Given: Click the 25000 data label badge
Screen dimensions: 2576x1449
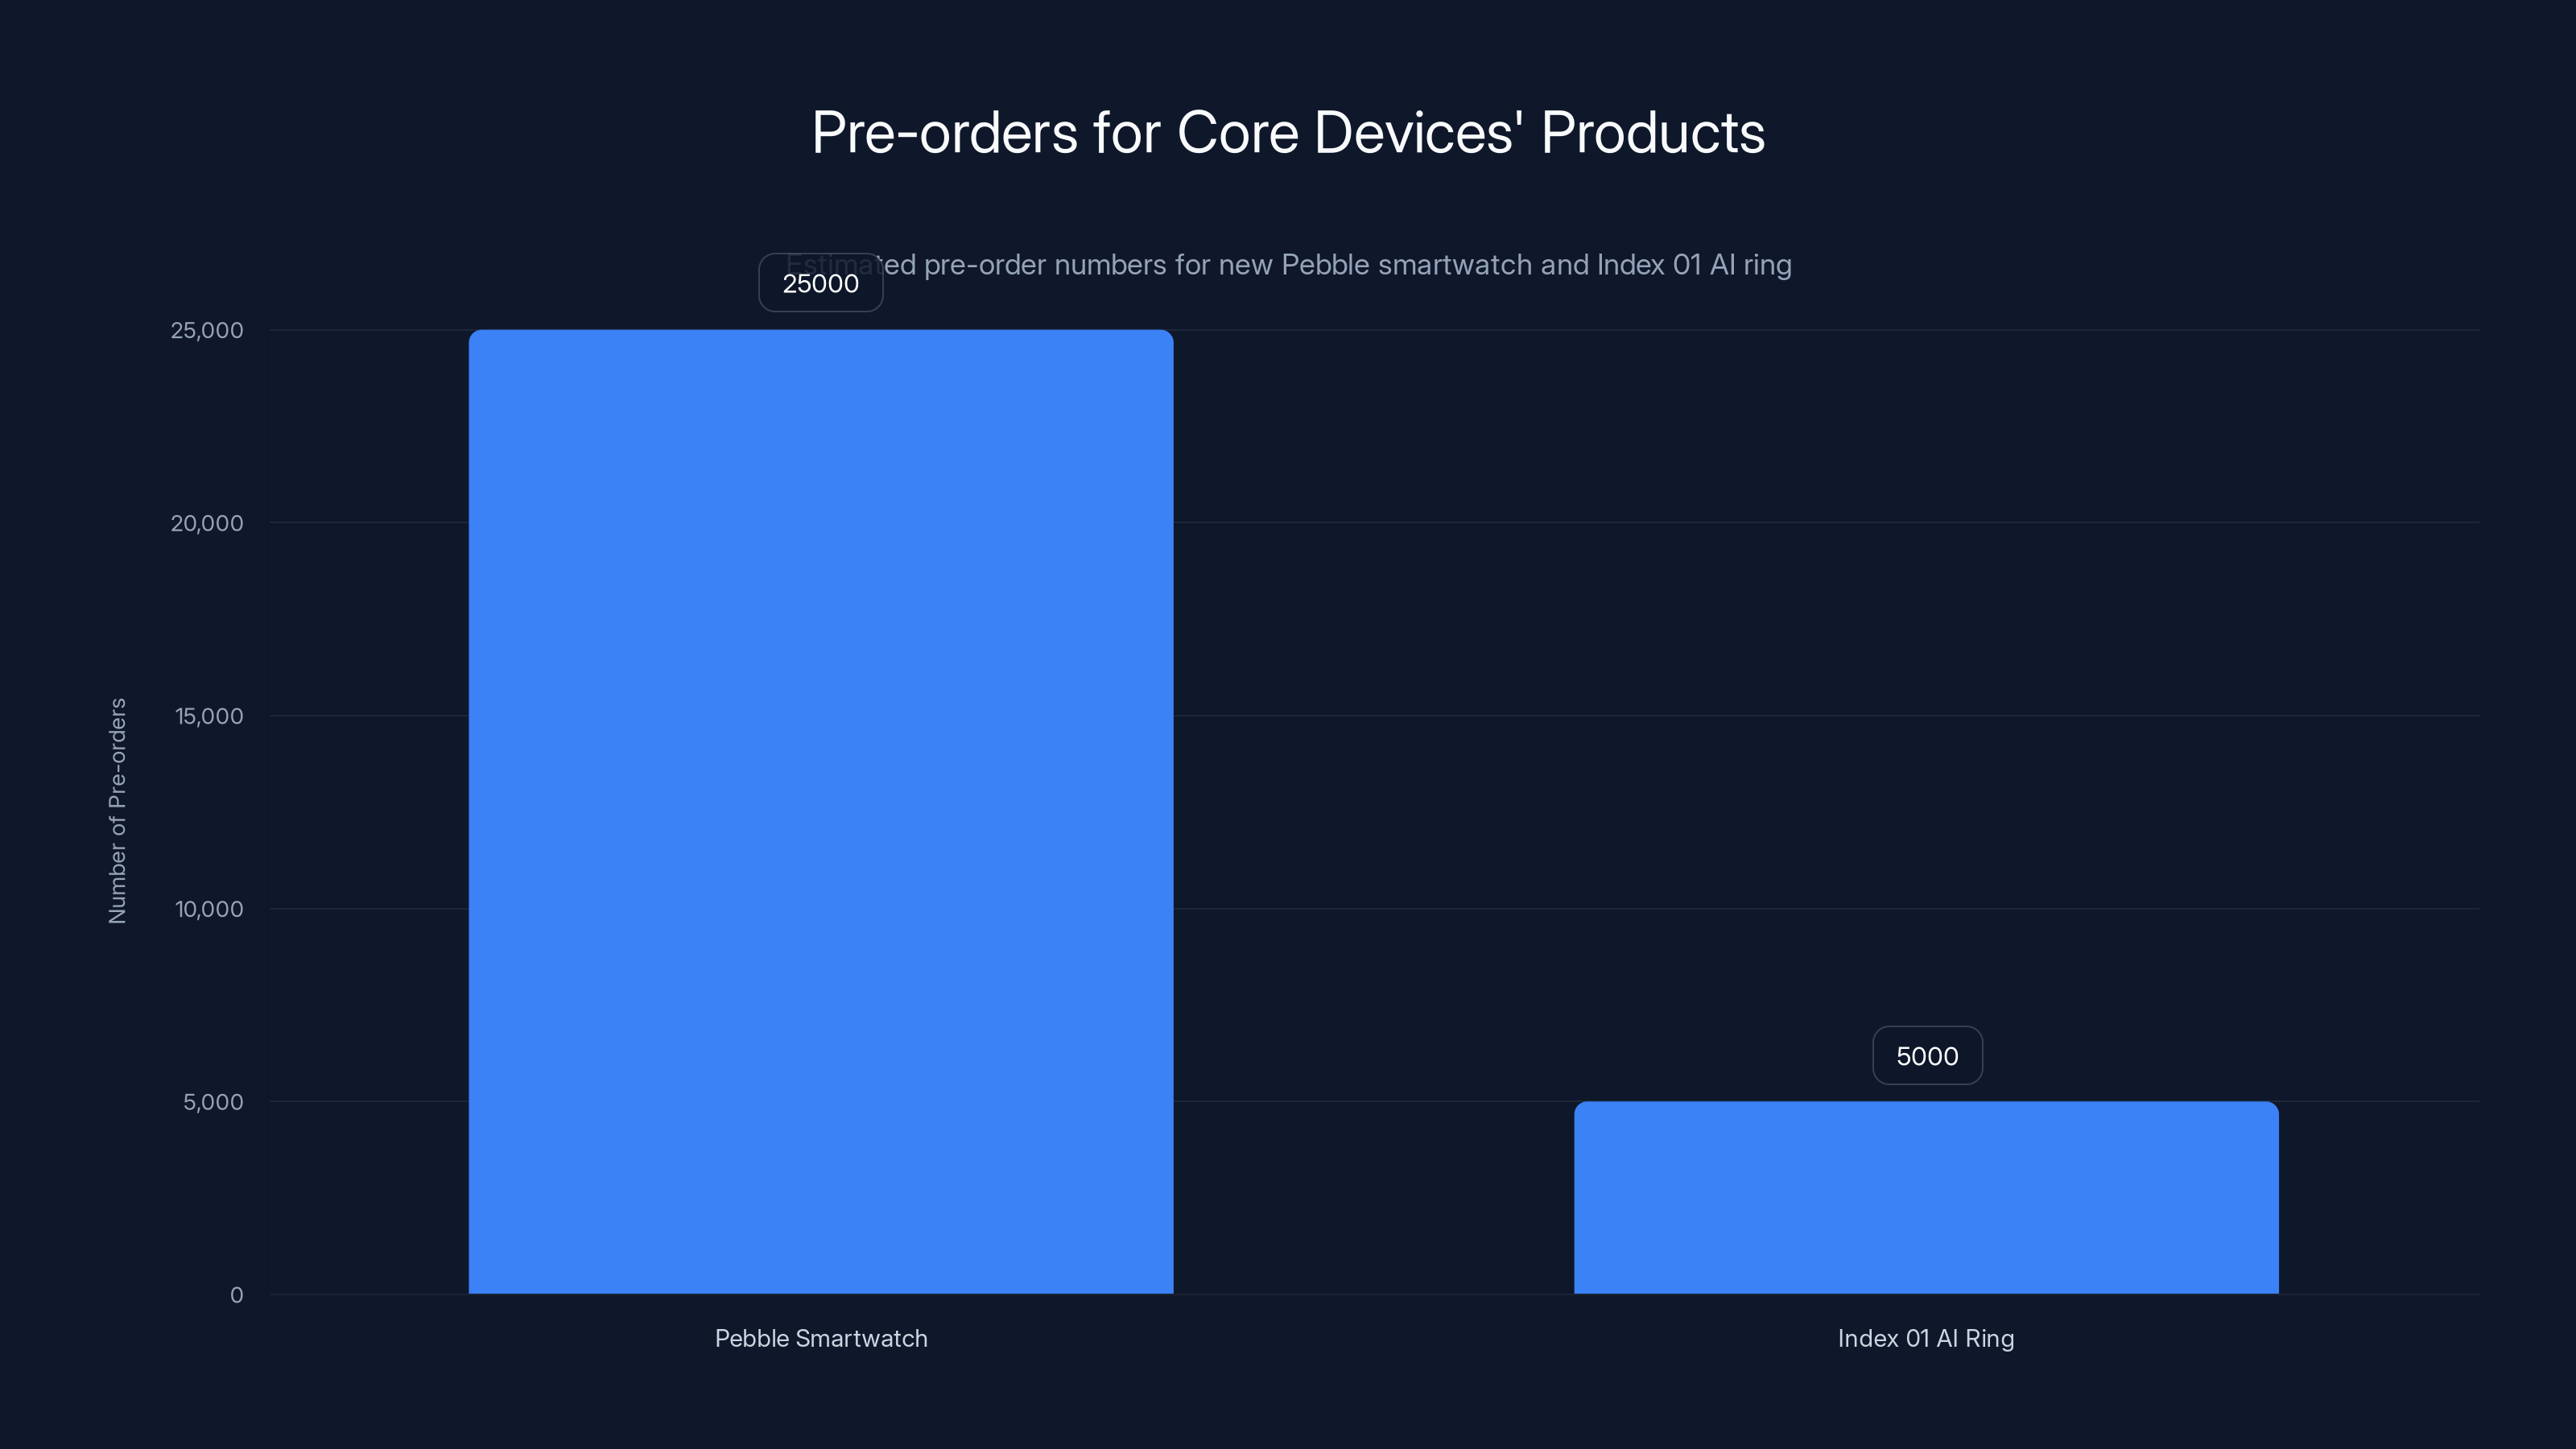Looking at the screenshot, I should point(820,283).
